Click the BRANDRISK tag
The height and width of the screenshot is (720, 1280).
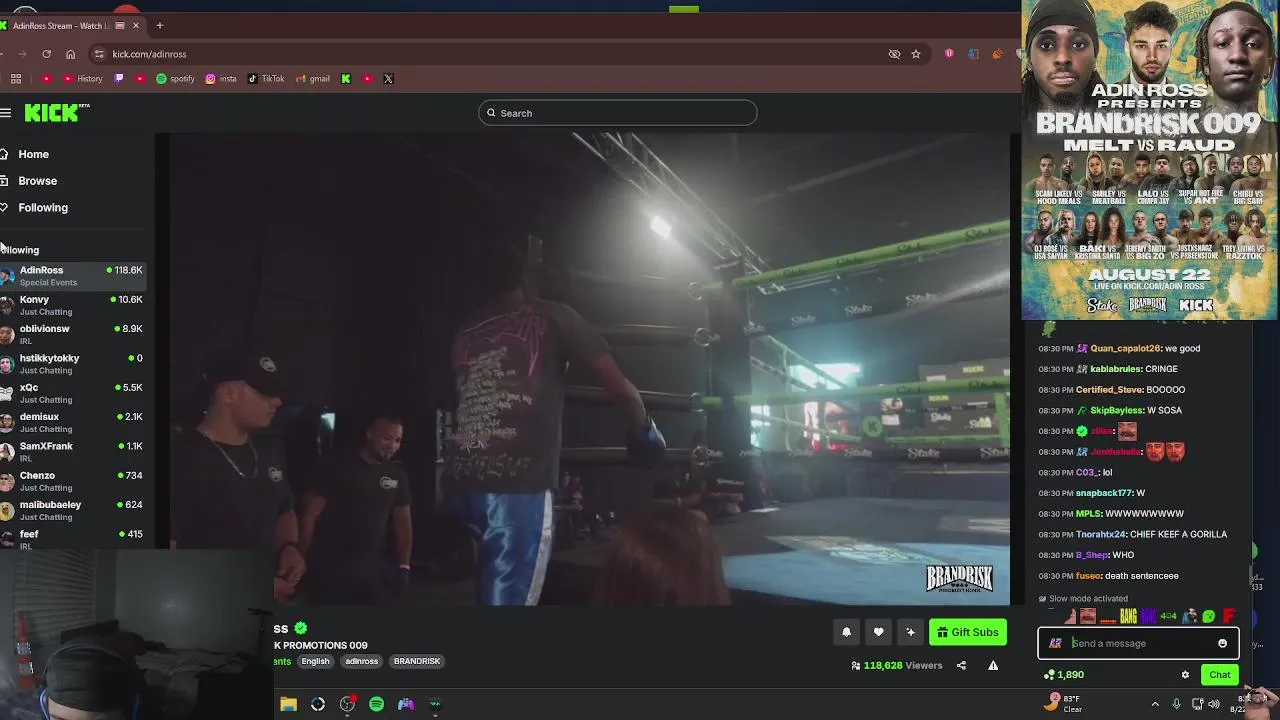(417, 661)
